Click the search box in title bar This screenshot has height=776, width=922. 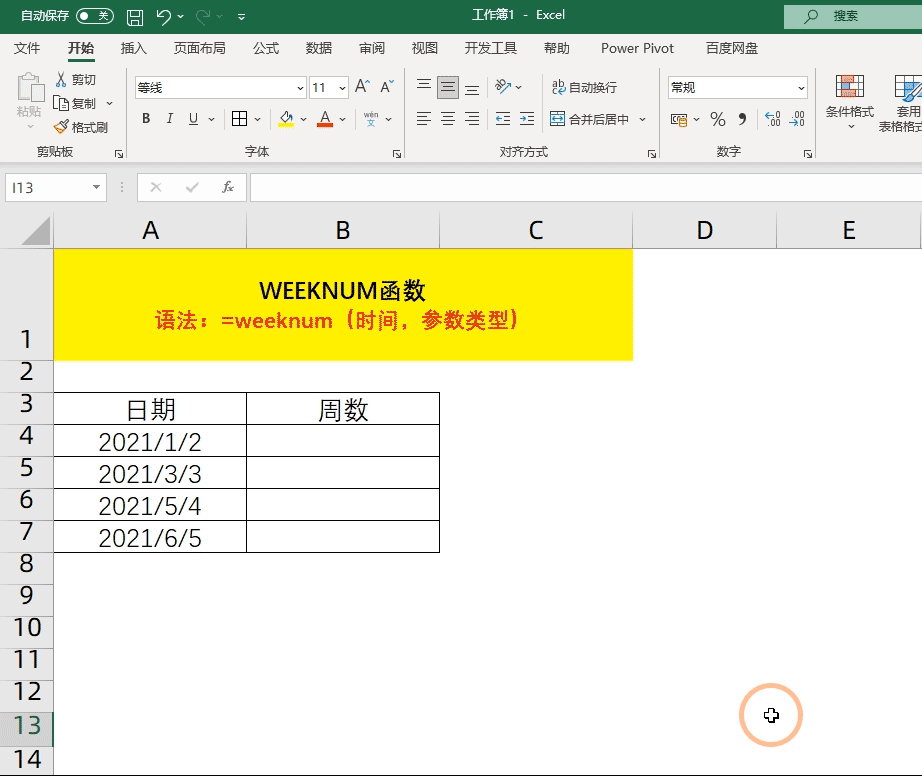tap(853, 16)
